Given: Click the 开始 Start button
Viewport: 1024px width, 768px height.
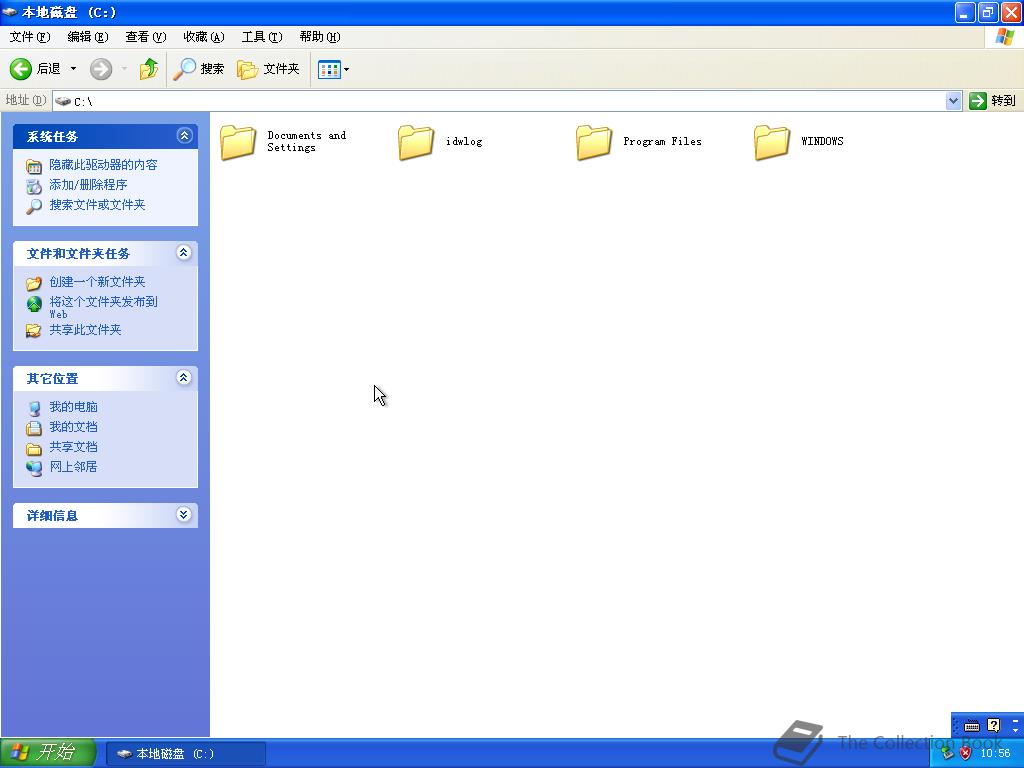Looking at the screenshot, I should [x=48, y=753].
